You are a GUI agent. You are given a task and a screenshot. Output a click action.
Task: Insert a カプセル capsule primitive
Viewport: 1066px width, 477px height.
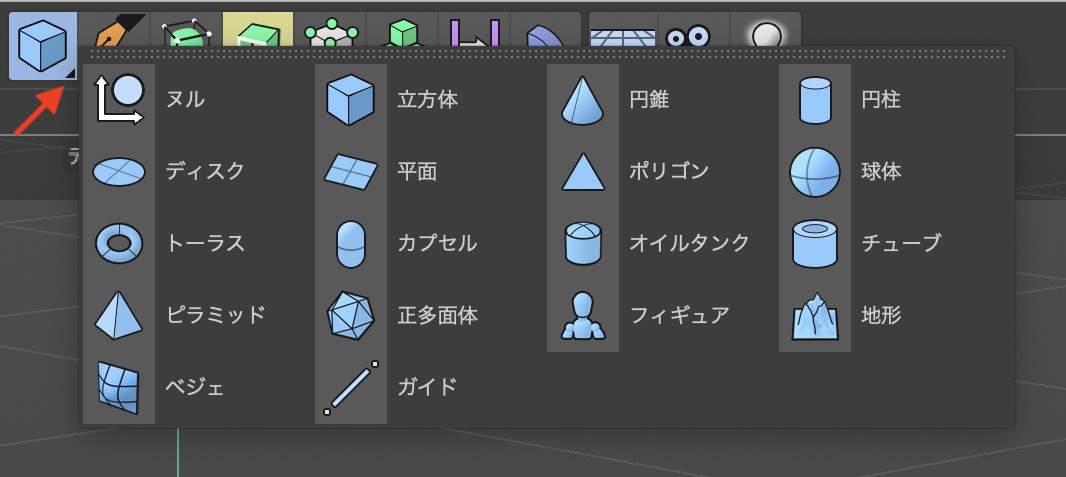pyautogui.click(x=351, y=243)
